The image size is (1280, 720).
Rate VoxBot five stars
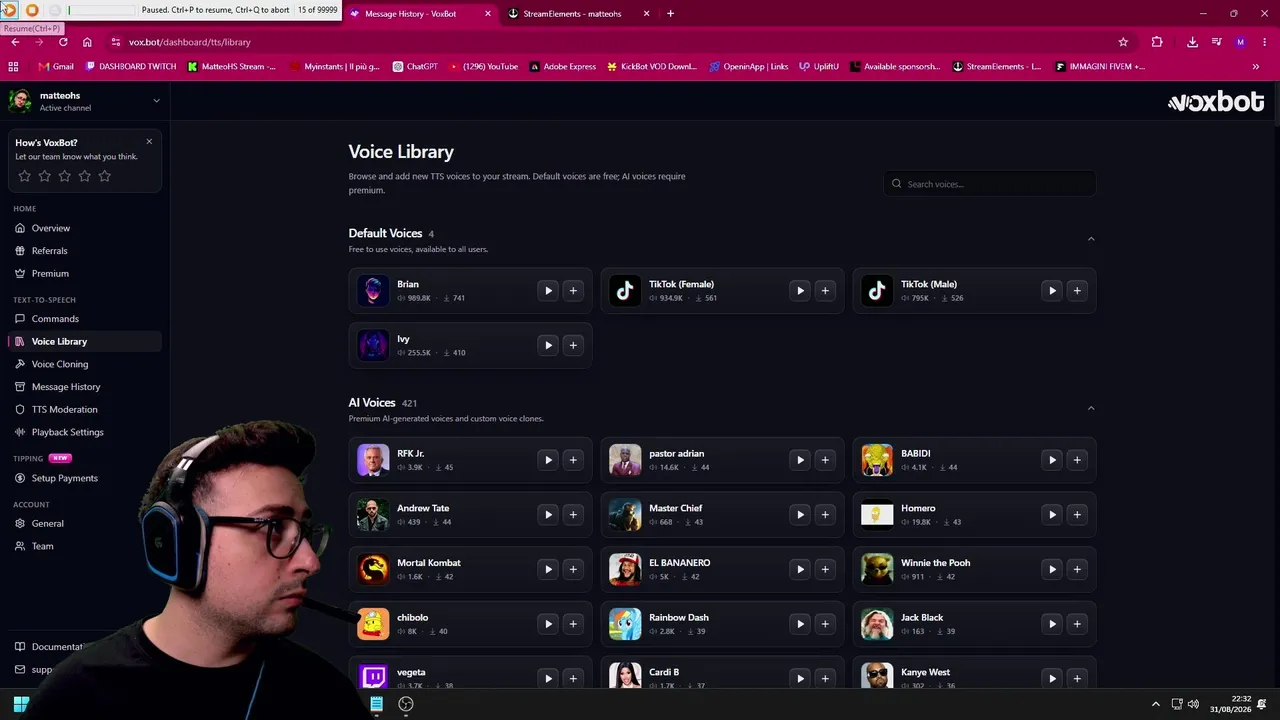105,176
